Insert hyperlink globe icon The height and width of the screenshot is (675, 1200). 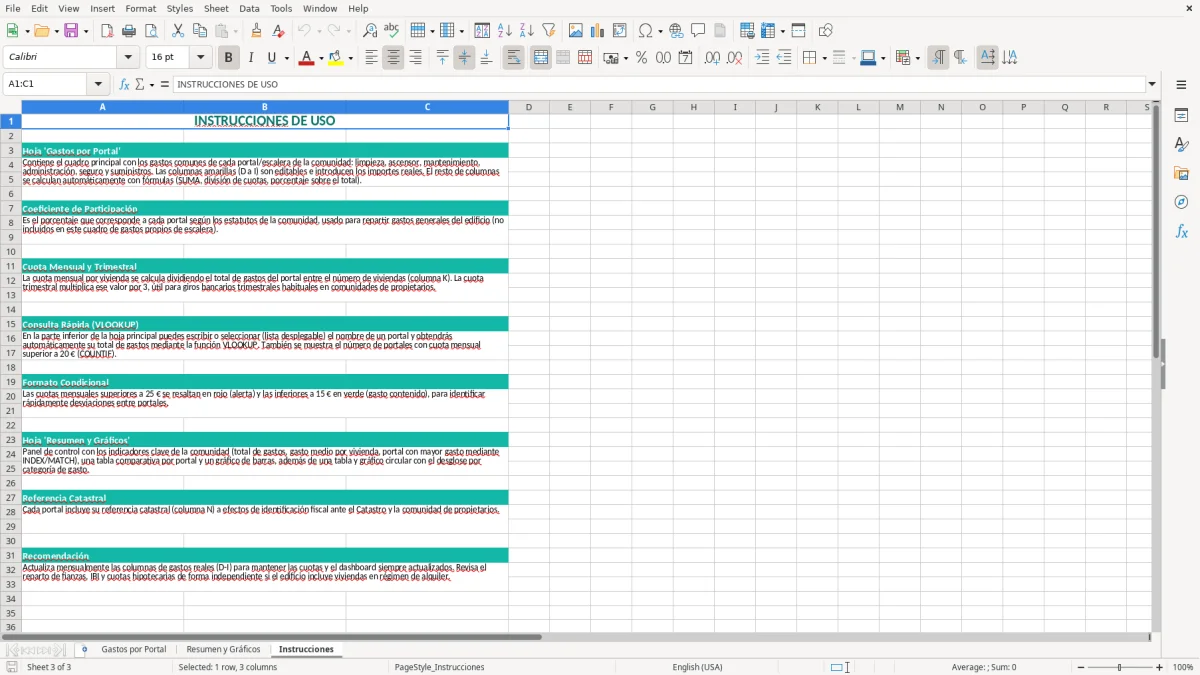pyautogui.click(x=676, y=31)
